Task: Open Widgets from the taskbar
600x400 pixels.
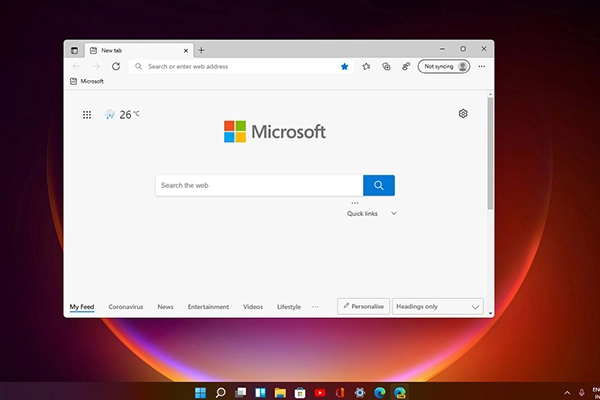Action: 260,392
